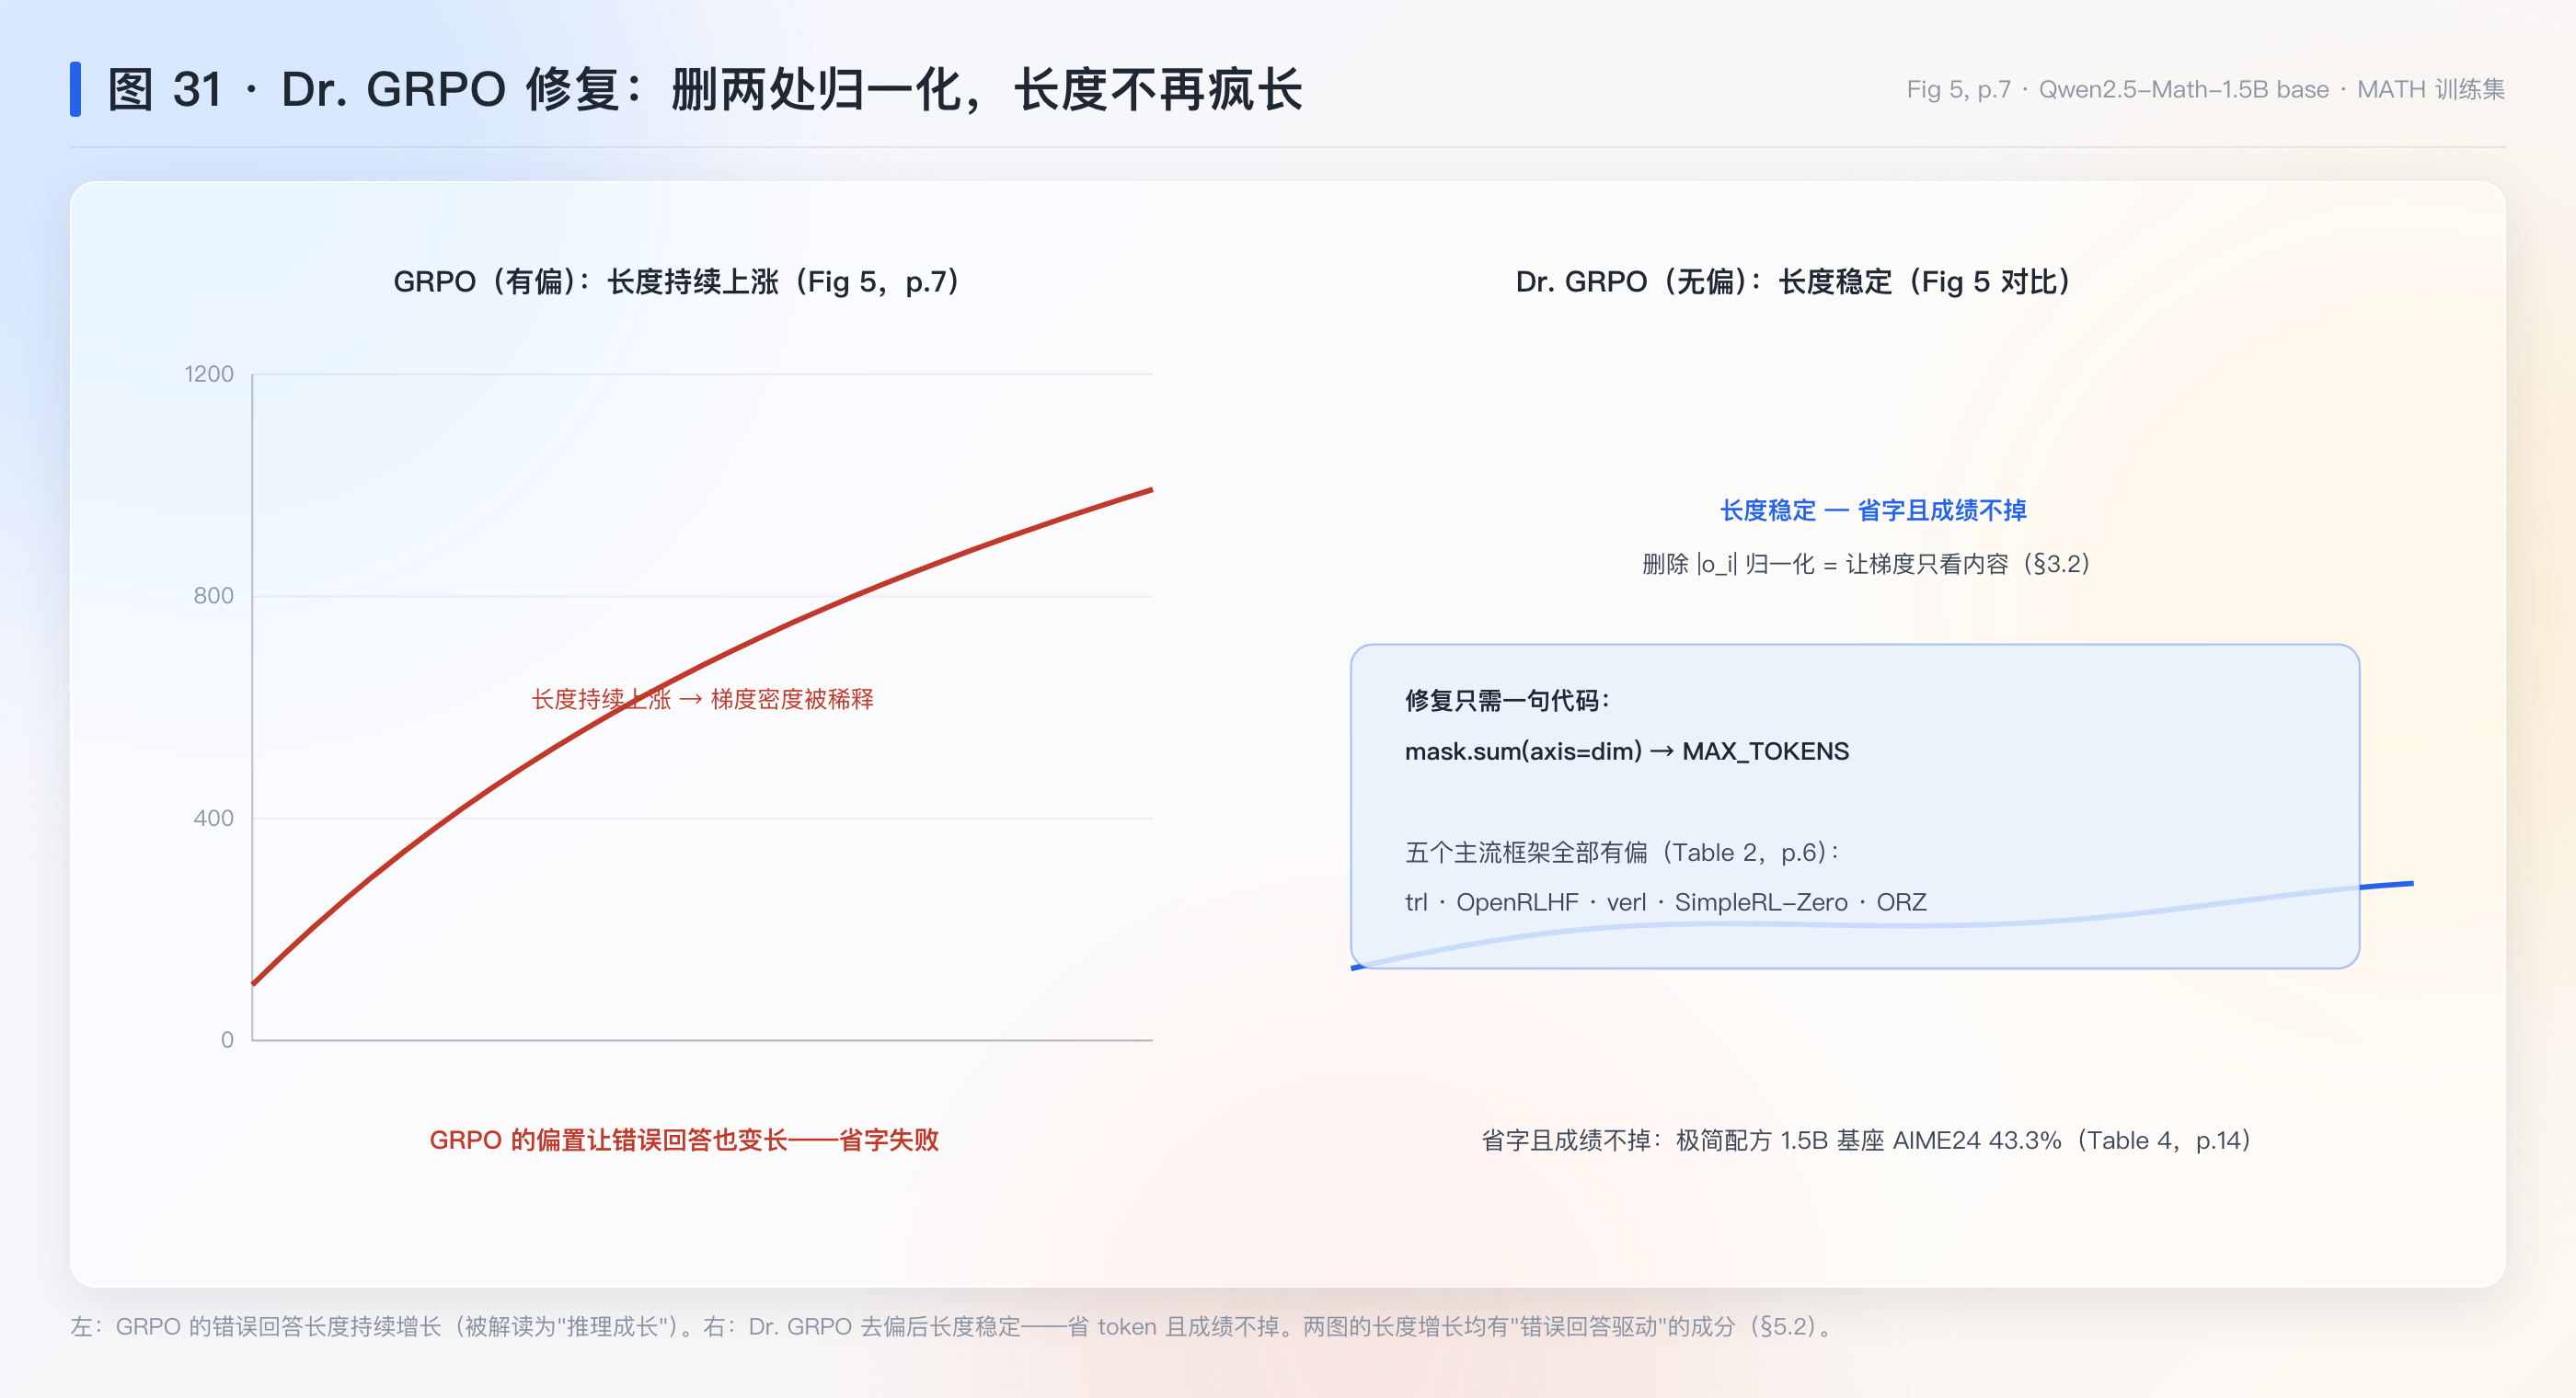Click the framework list 'trl · OpenRLHF · verl · SimpleRL-Zero · ORZ'

1665,902
